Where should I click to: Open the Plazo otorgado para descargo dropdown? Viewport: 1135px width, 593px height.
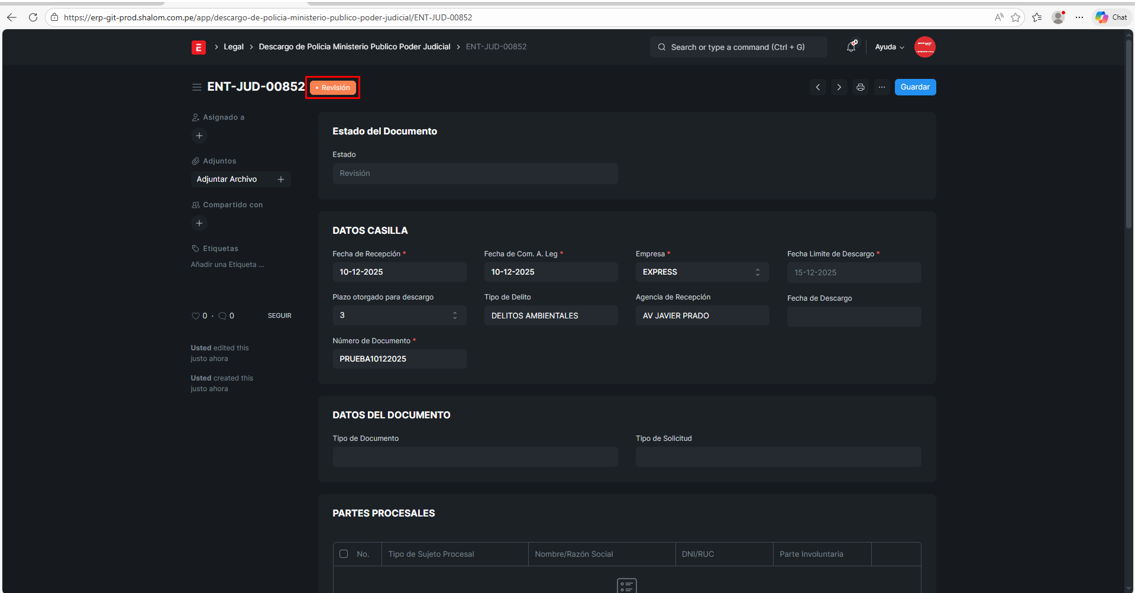pos(398,316)
